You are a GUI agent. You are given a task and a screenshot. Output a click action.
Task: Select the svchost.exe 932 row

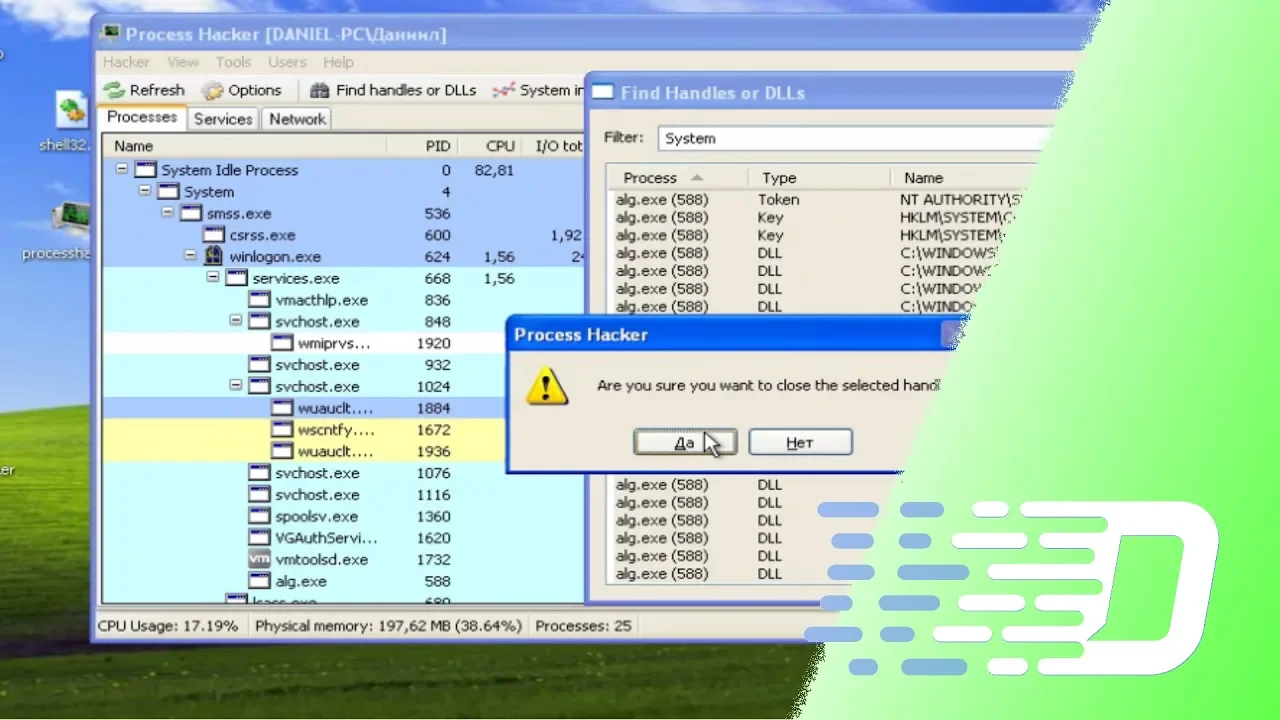[343, 365]
